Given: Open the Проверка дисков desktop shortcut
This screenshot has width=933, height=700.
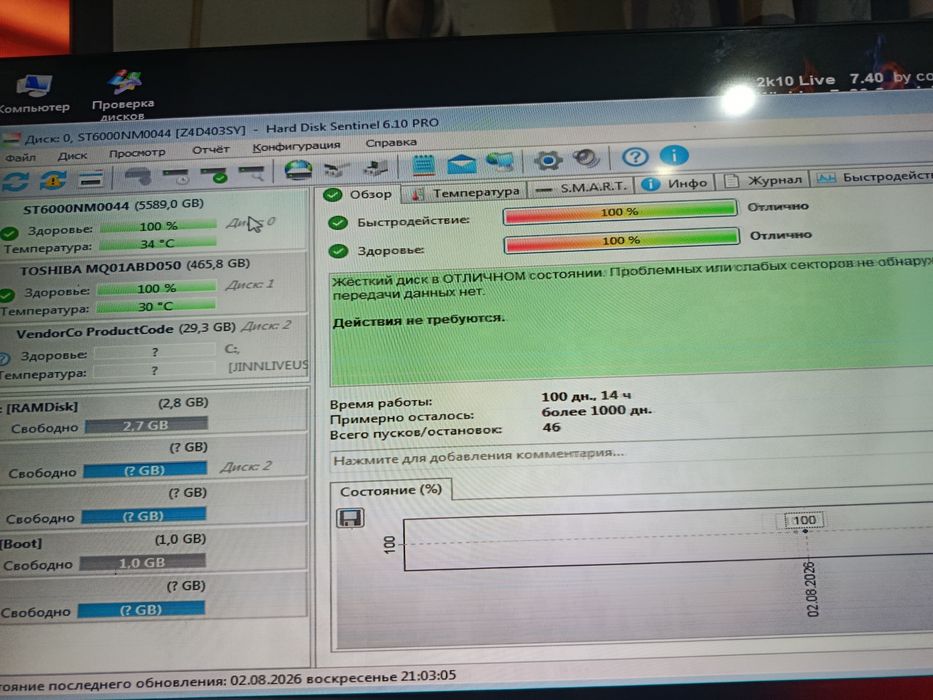Looking at the screenshot, I should (x=123, y=94).
